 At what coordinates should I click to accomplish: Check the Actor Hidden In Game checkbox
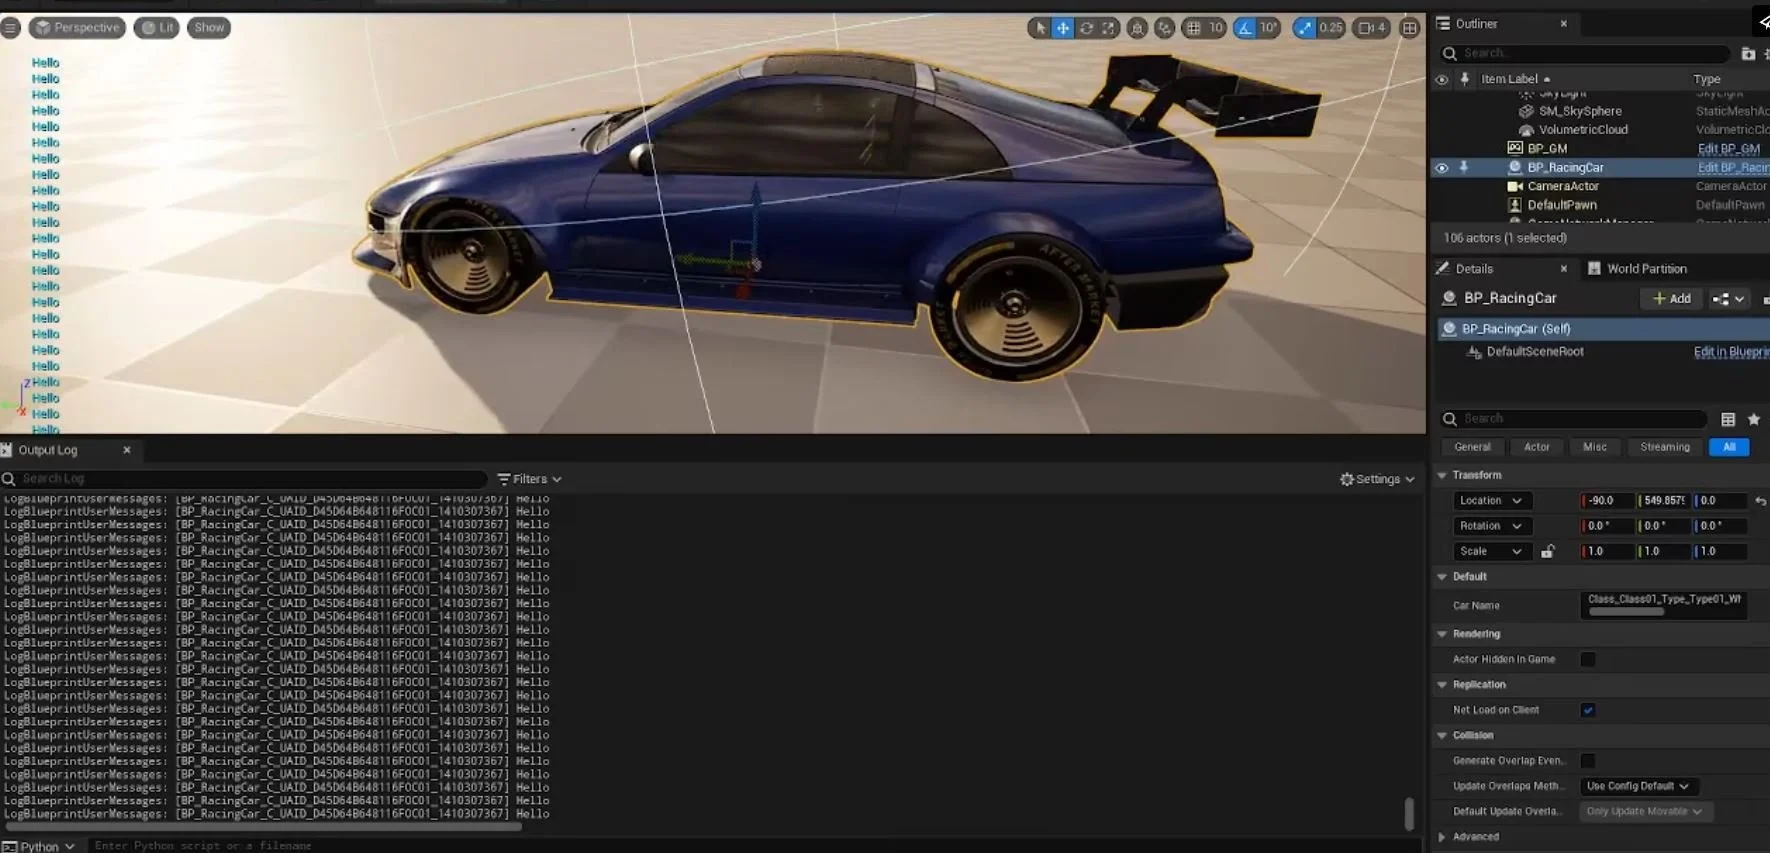pos(1588,659)
